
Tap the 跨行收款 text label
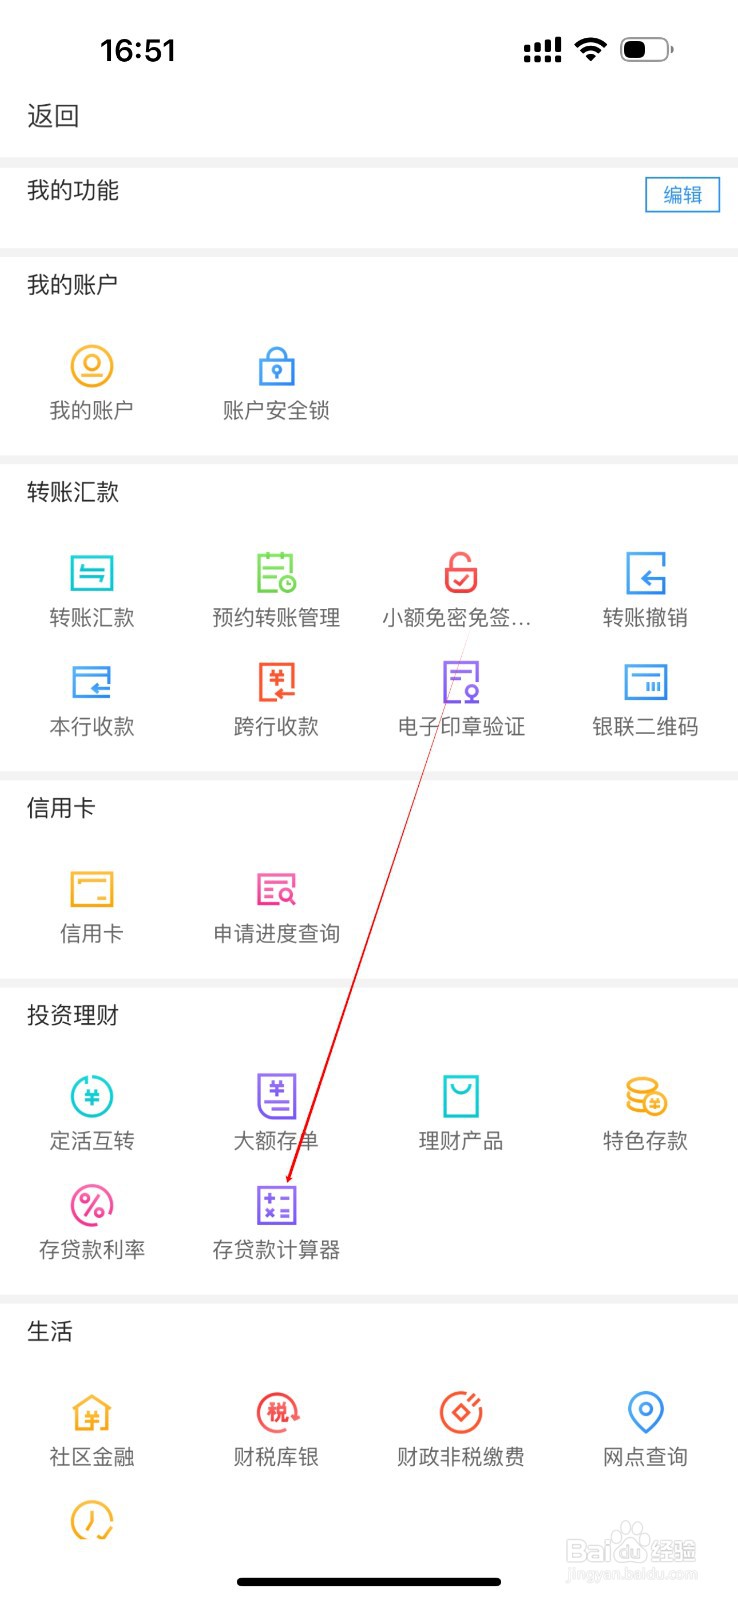pos(276,726)
